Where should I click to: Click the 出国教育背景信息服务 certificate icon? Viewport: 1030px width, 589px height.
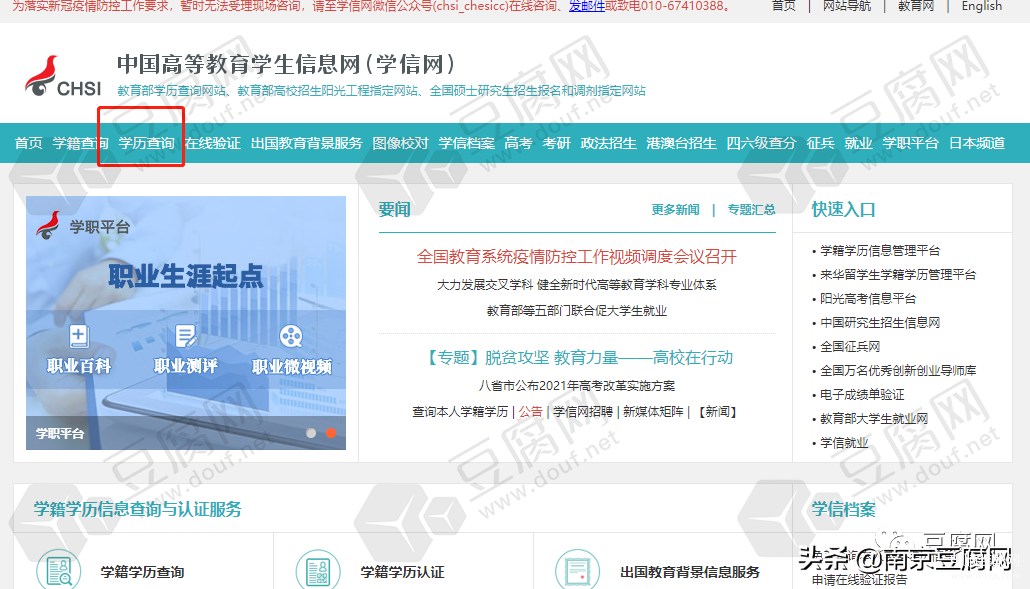tap(577, 569)
